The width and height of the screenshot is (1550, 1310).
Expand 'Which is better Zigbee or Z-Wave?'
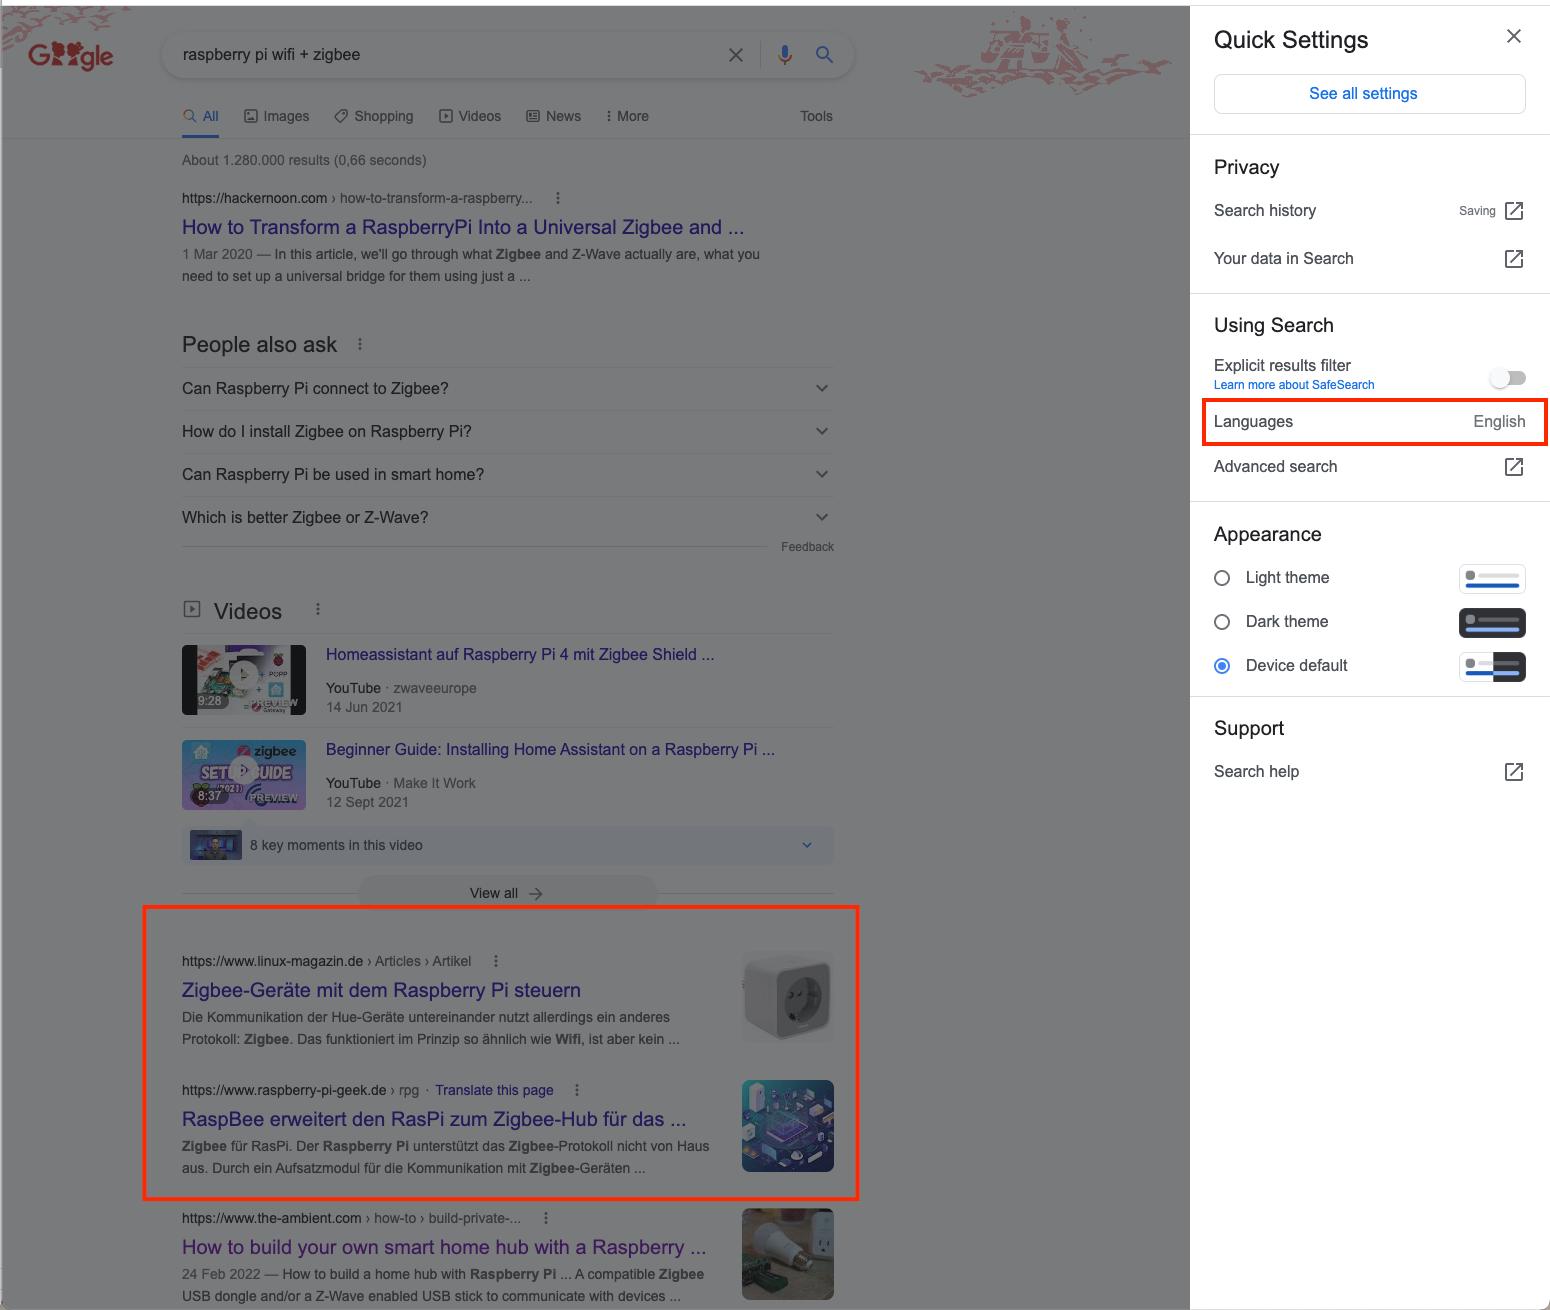508,517
